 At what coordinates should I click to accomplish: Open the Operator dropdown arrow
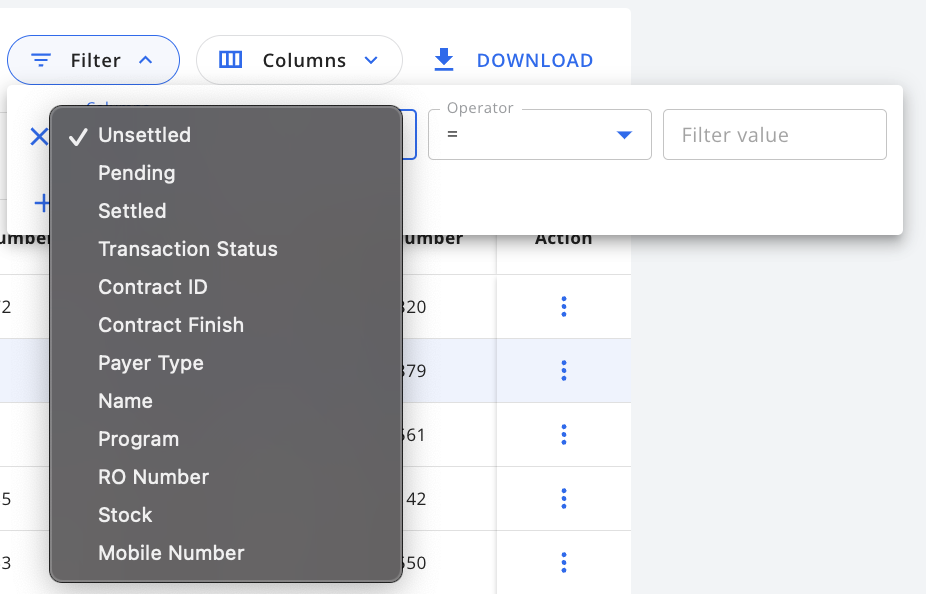[x=623, y=134]
